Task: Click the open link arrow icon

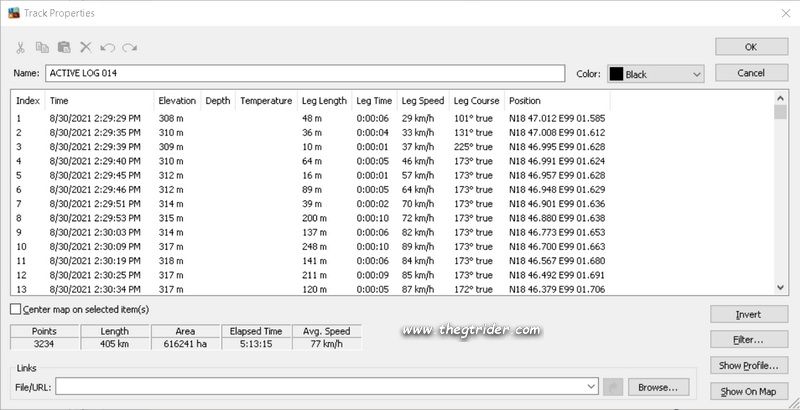Action: (x=616, y=386)
